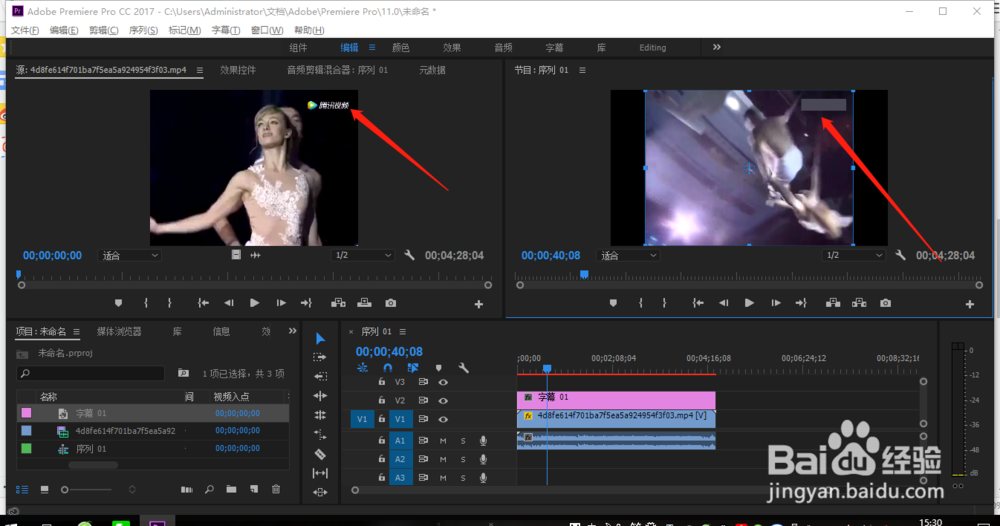Open source playback resolution 1/2 dropdown

tap(362, 255)
